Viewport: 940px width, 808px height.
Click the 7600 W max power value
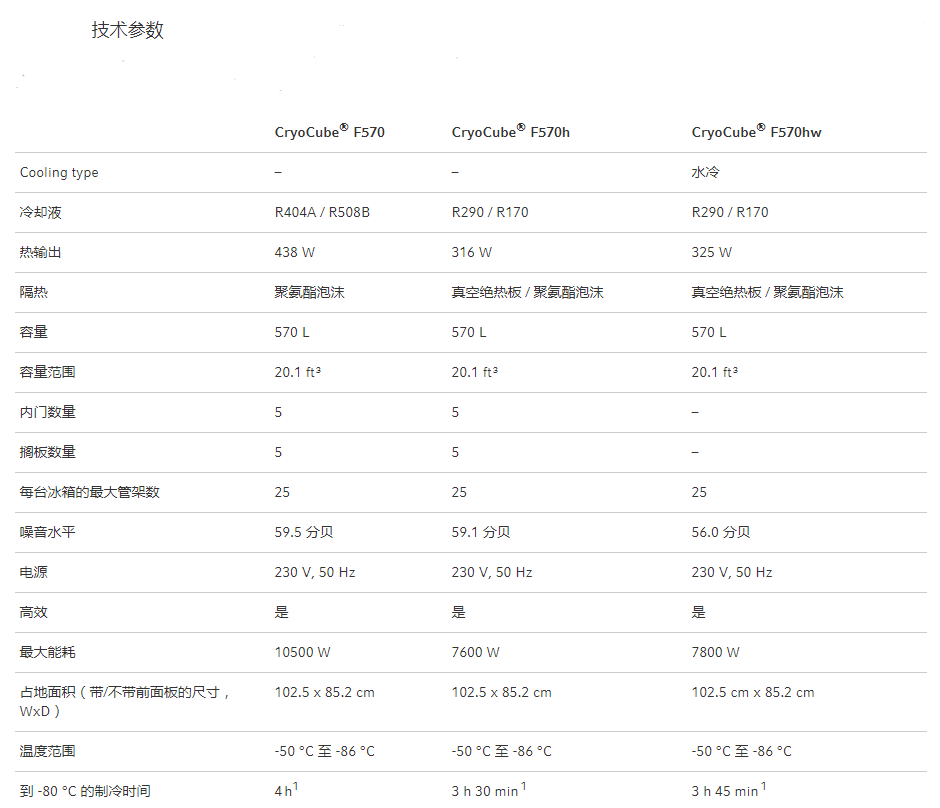tap(475, 652)
